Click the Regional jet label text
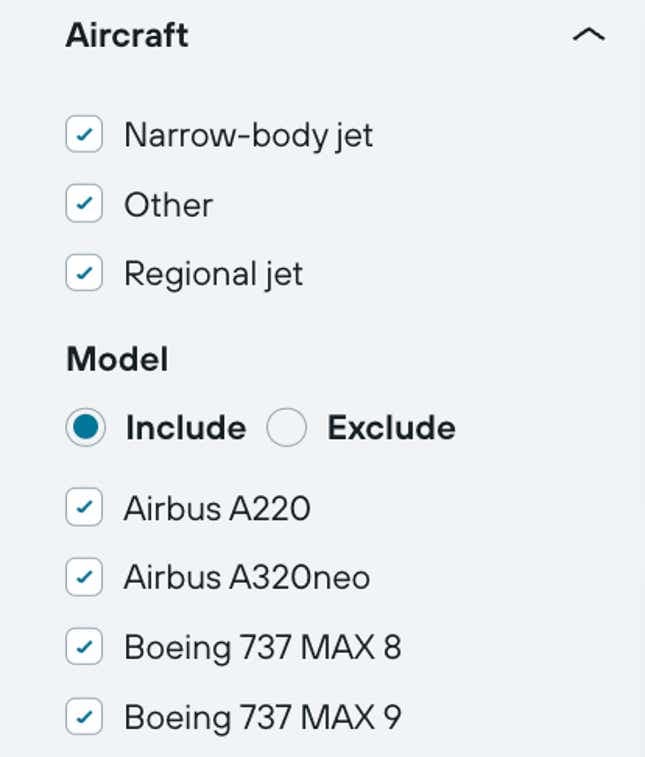Image resolution: width=645 pixels, height=757 pixels. tap(213, 273)
